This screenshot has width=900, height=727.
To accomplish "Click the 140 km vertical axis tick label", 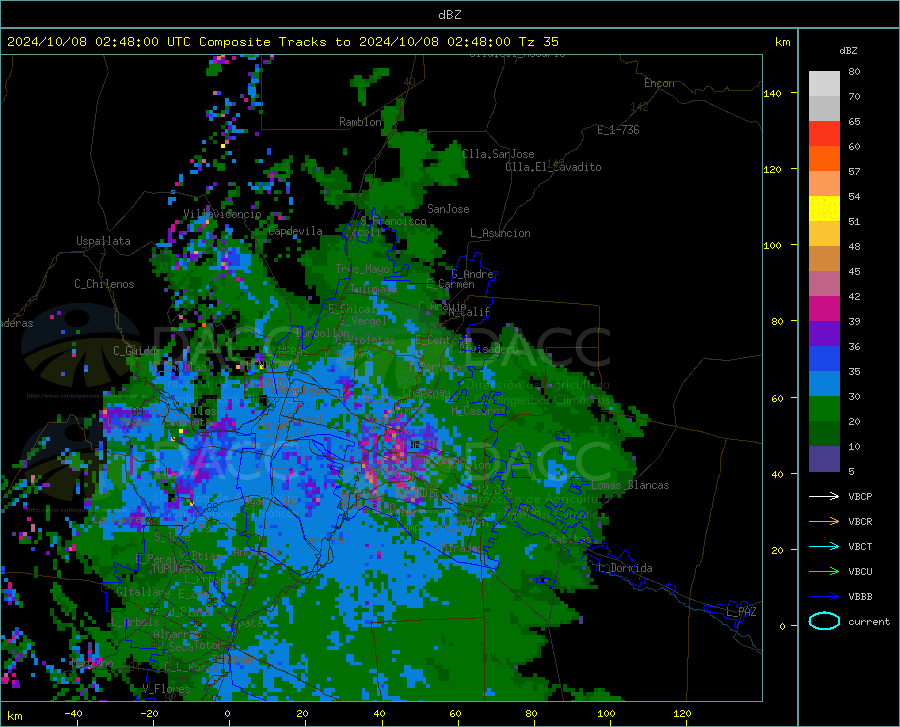I will 772,93.
